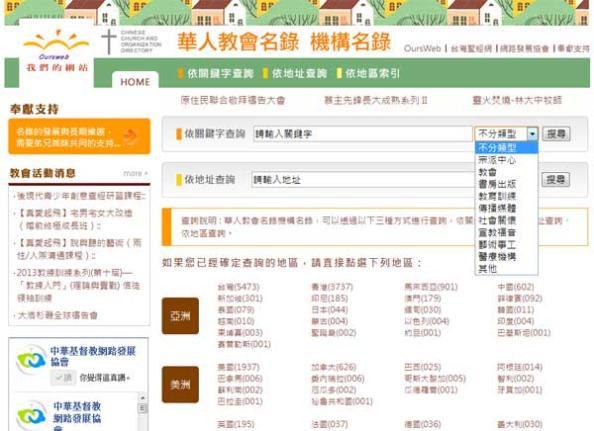Open the 亞洲 region block
The width and height of the screenshot is (594, 431).
[180, 316]
